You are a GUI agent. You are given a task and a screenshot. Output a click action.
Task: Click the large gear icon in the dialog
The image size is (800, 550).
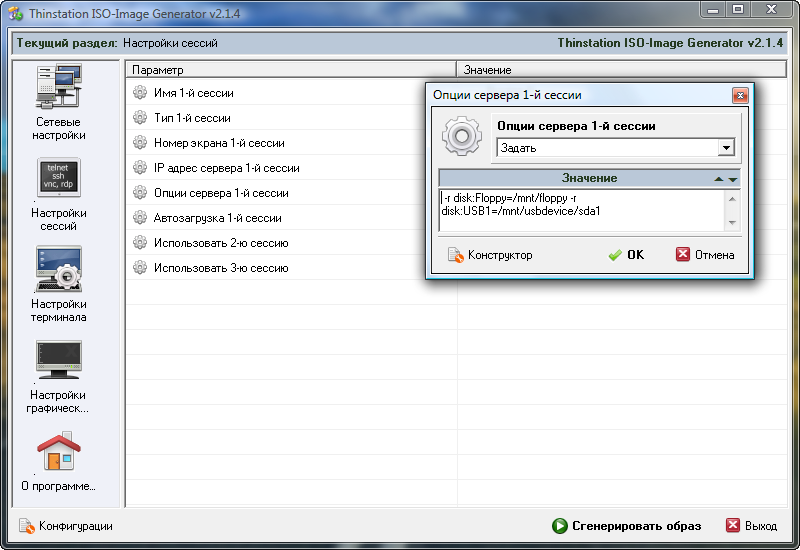[x=462, y=136]
